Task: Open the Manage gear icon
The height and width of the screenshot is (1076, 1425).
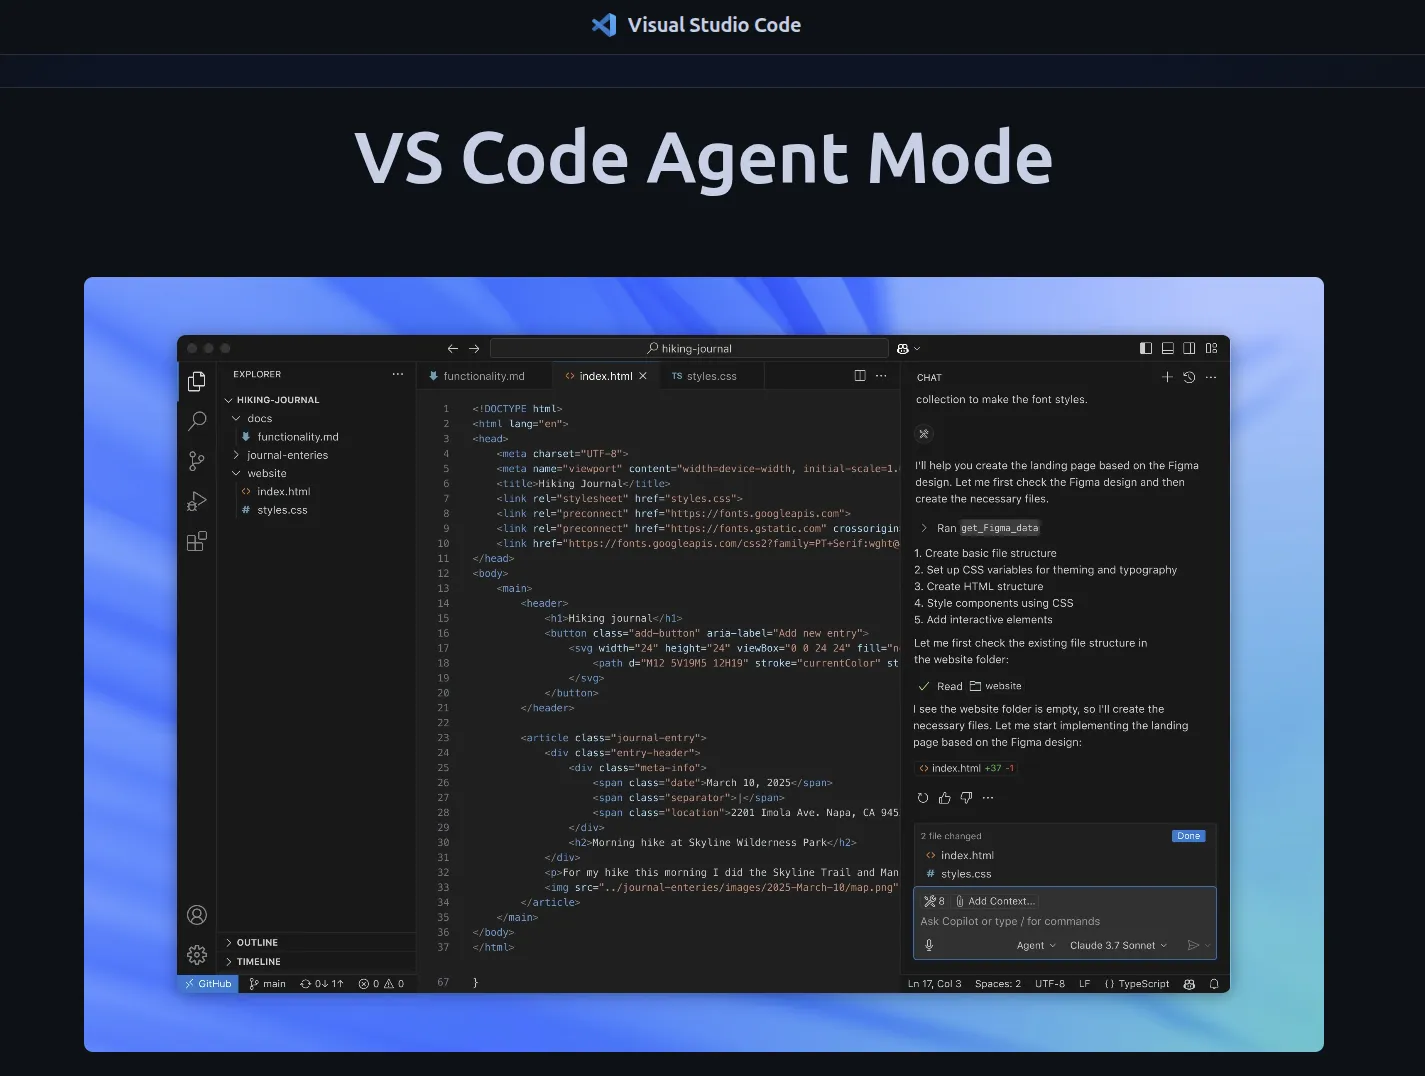Action: point(197,955)
